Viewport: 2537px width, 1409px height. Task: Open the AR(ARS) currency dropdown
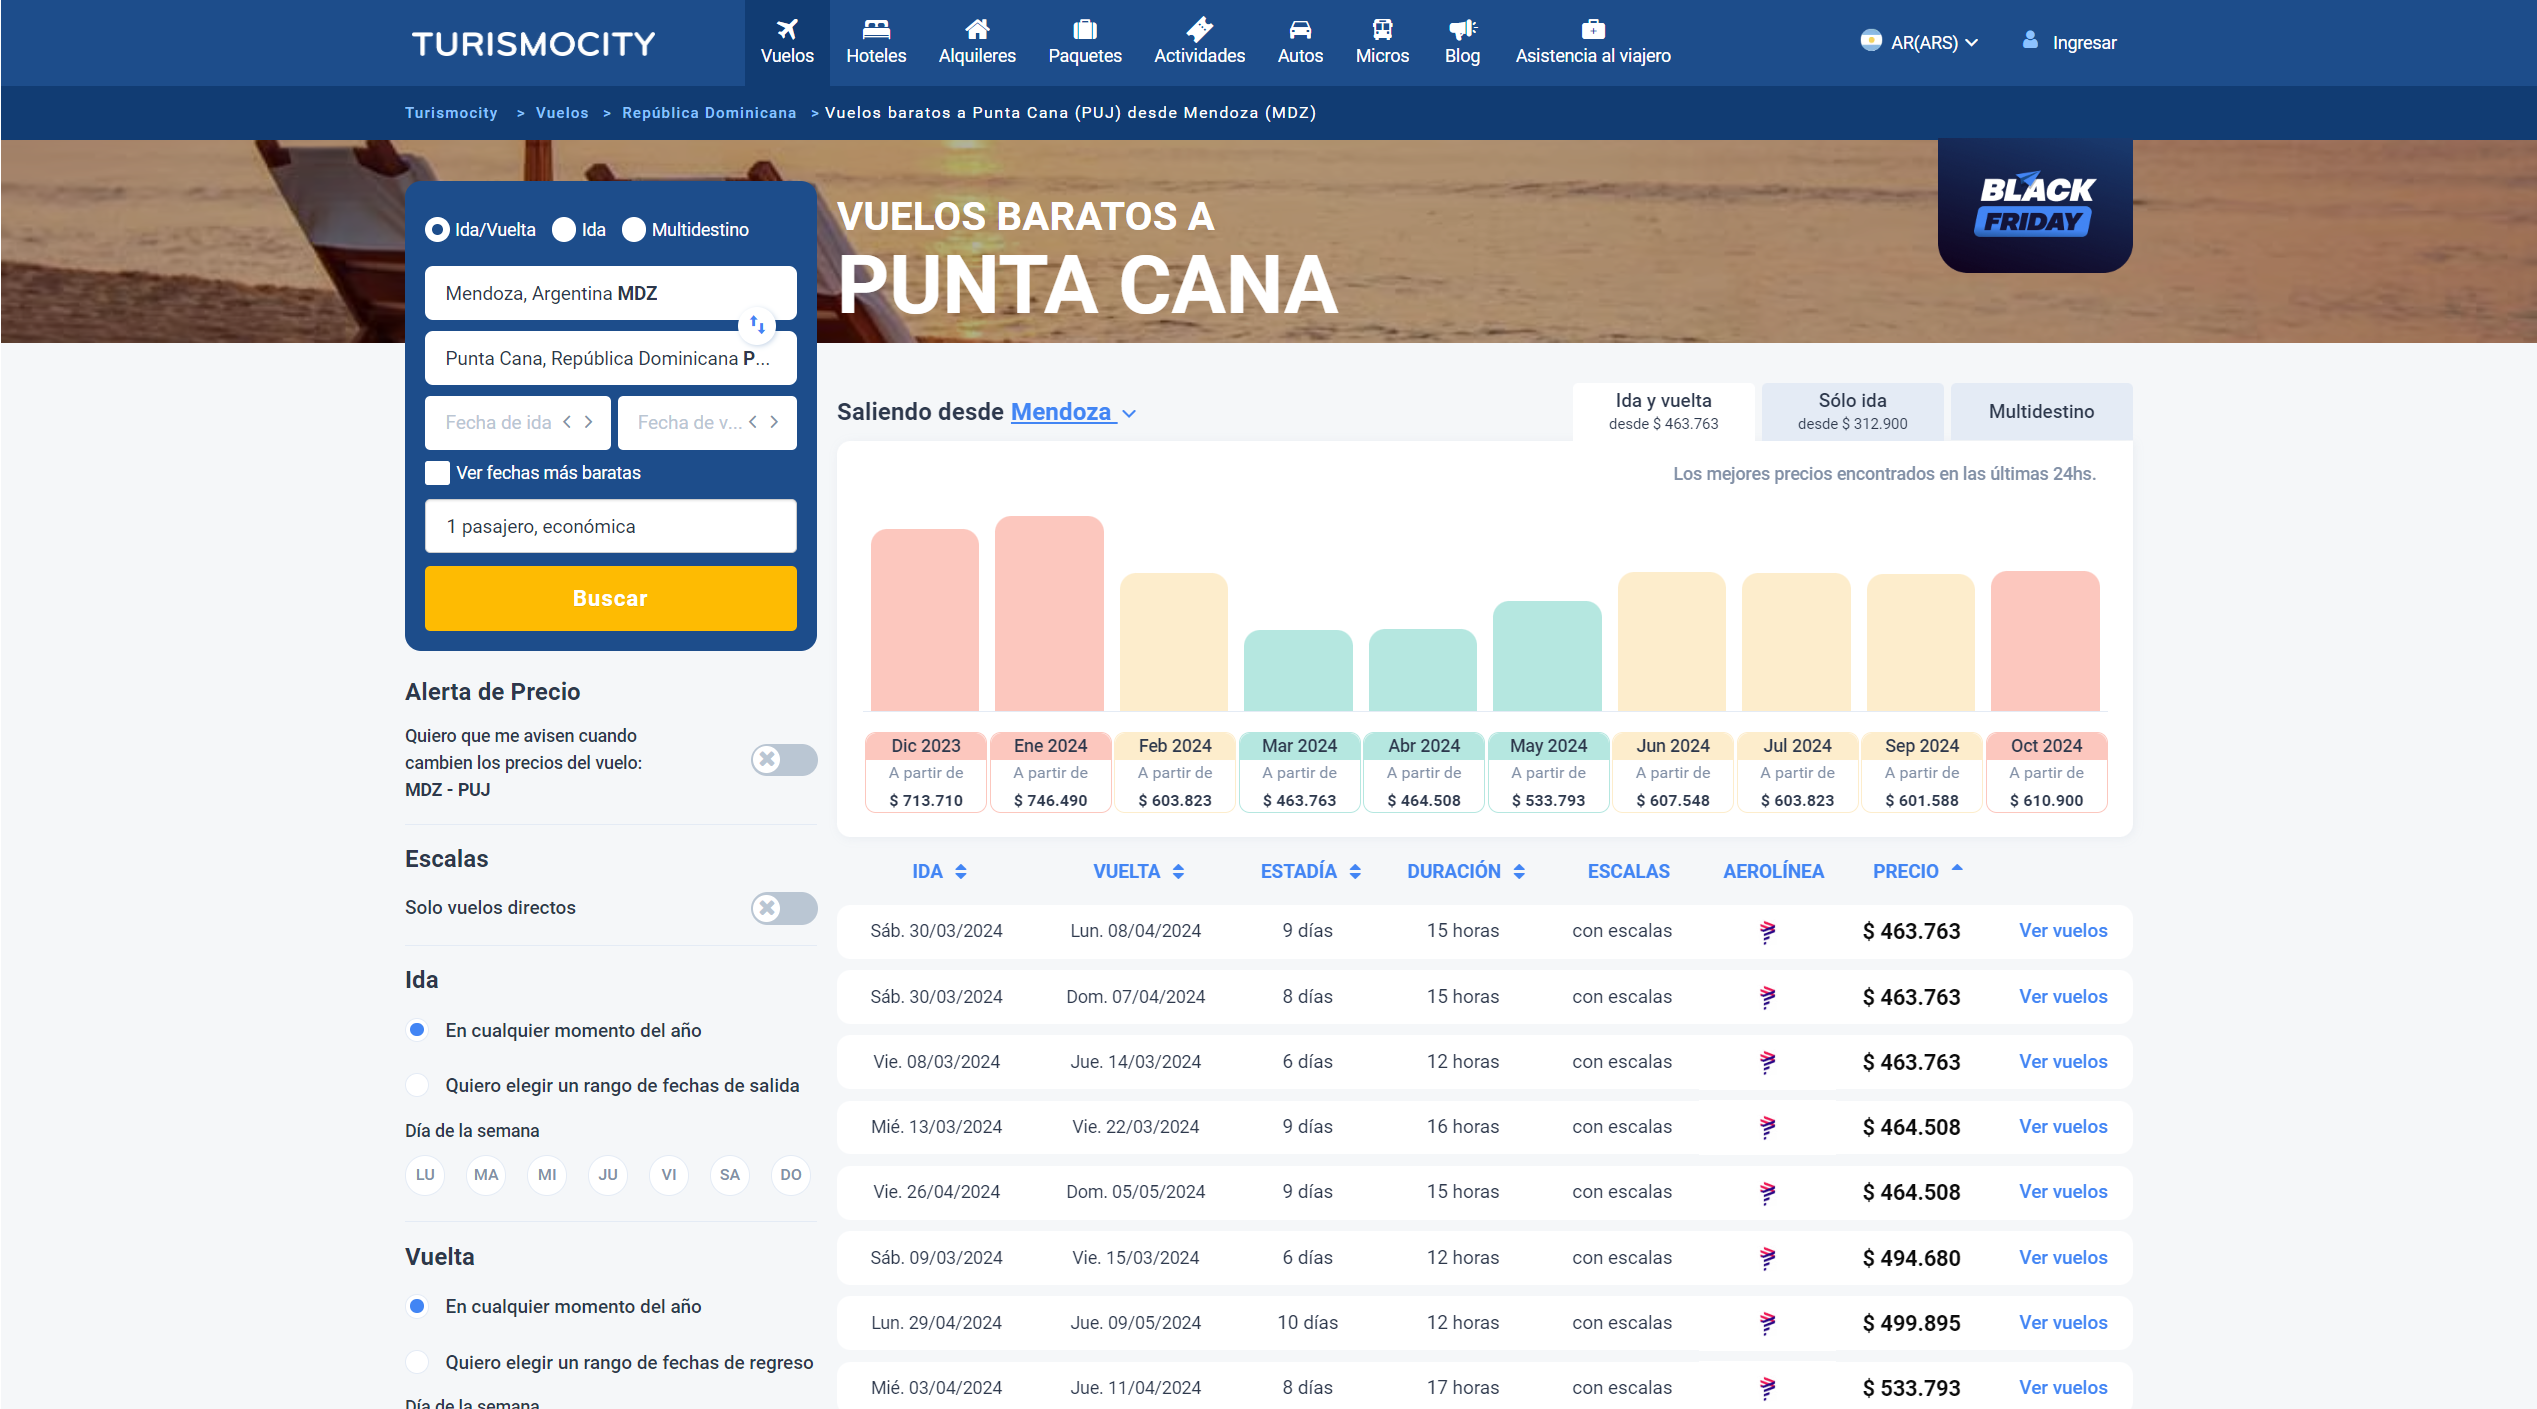pos(1919,42)
